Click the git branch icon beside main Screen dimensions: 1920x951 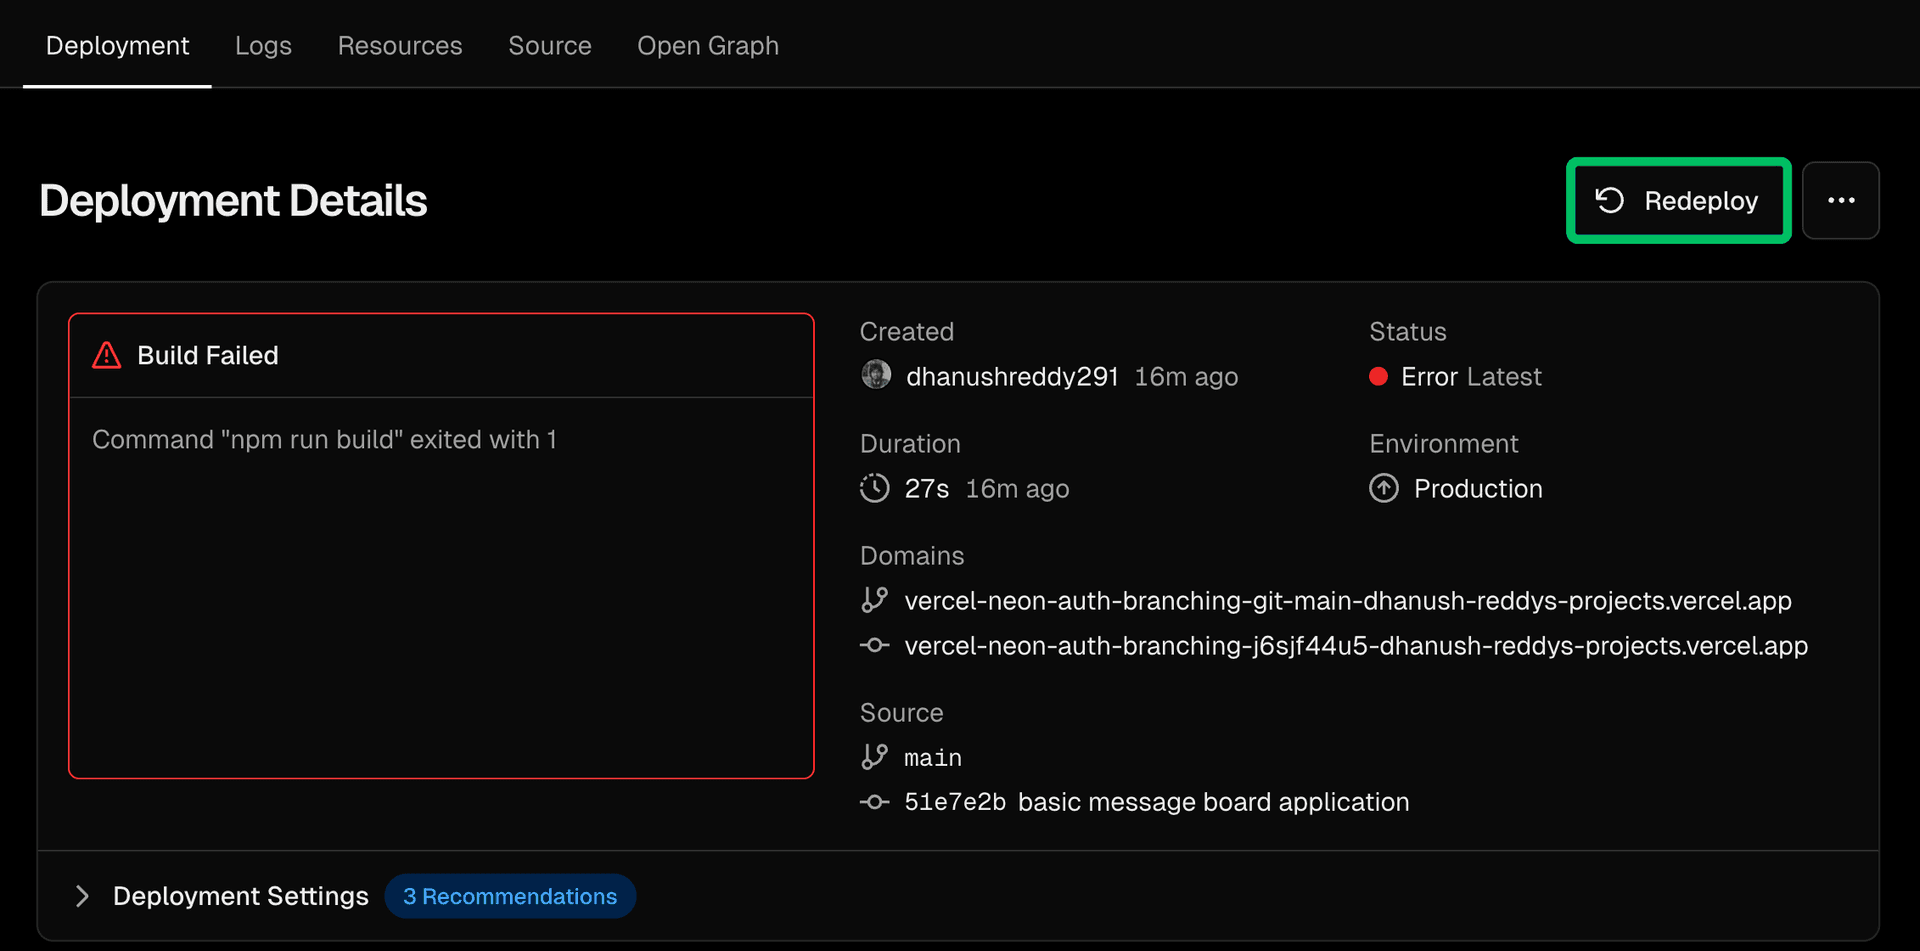click(x=874, y=757)
